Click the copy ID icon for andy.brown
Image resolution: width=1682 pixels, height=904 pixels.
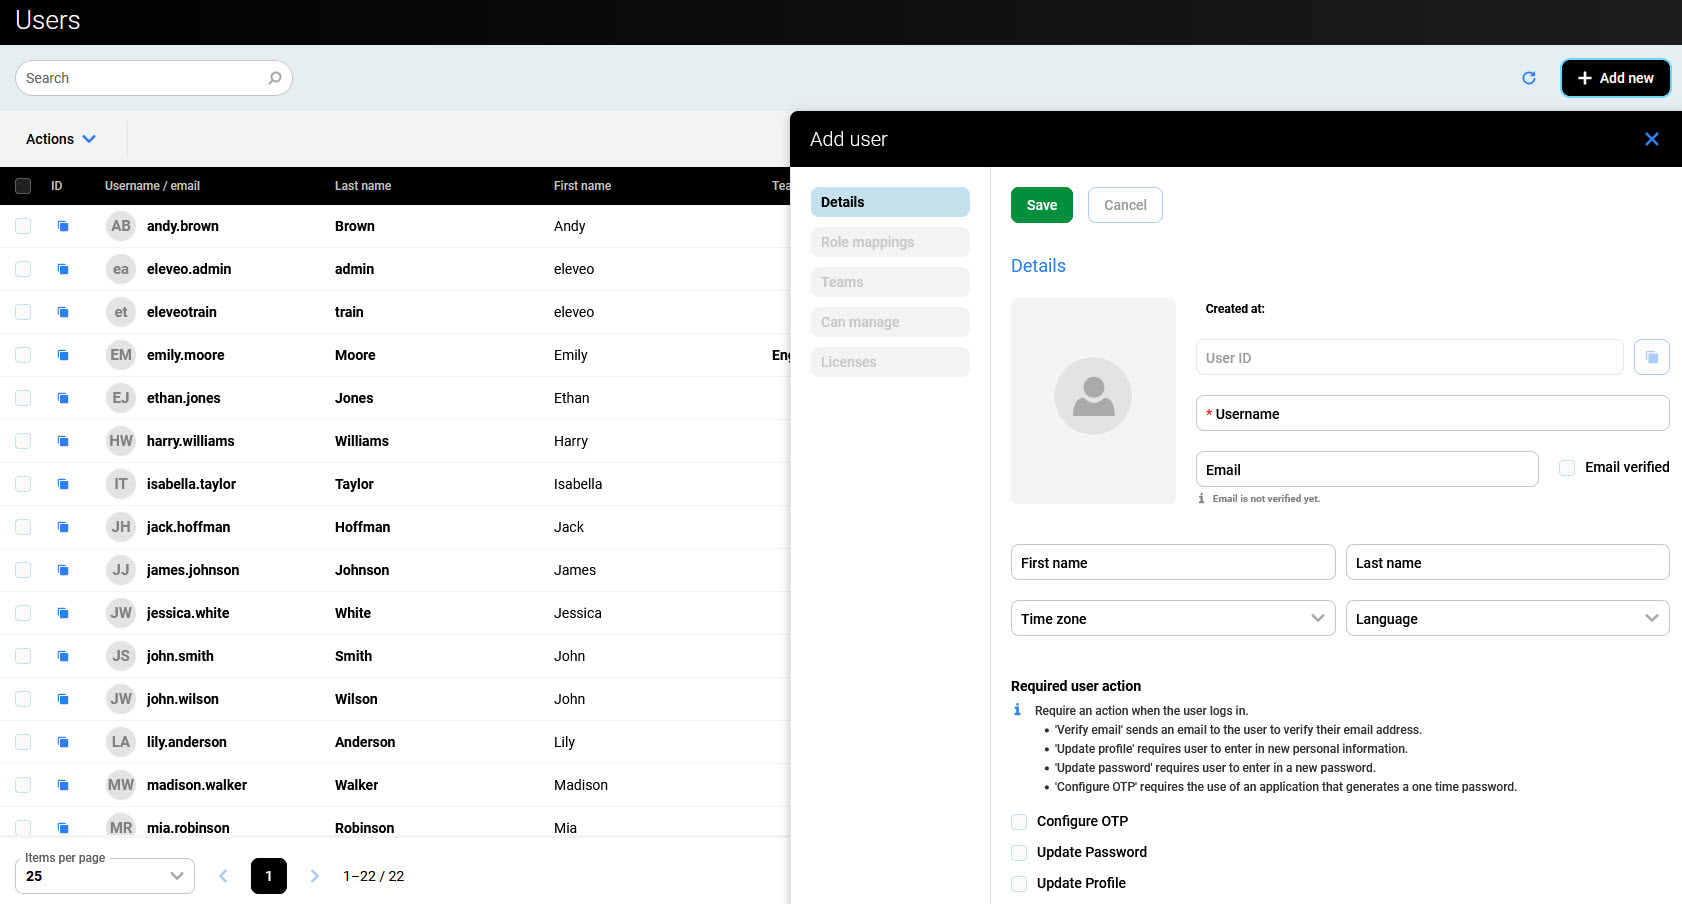click(x=63, y=226)
